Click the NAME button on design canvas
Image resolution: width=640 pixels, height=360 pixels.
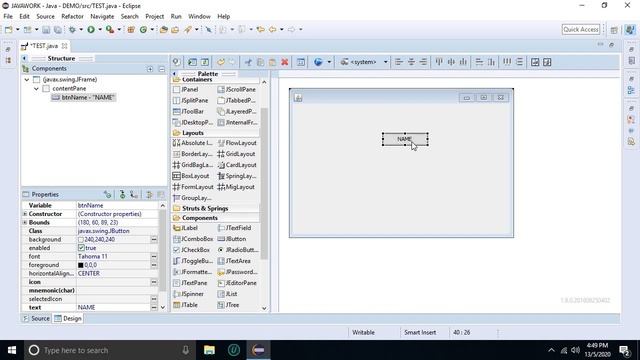click(405, 139)
